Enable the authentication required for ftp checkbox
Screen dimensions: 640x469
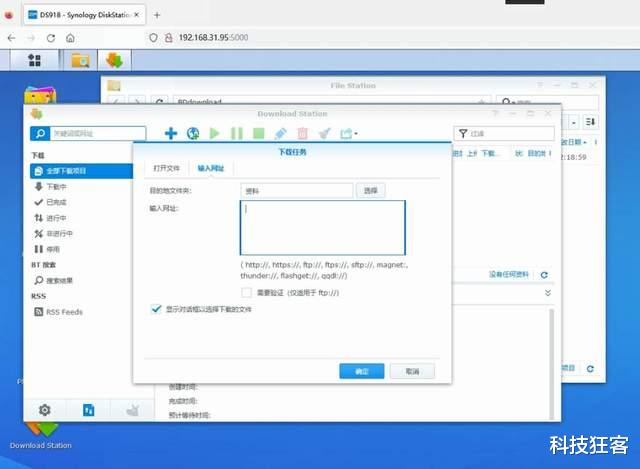[247, 292]
